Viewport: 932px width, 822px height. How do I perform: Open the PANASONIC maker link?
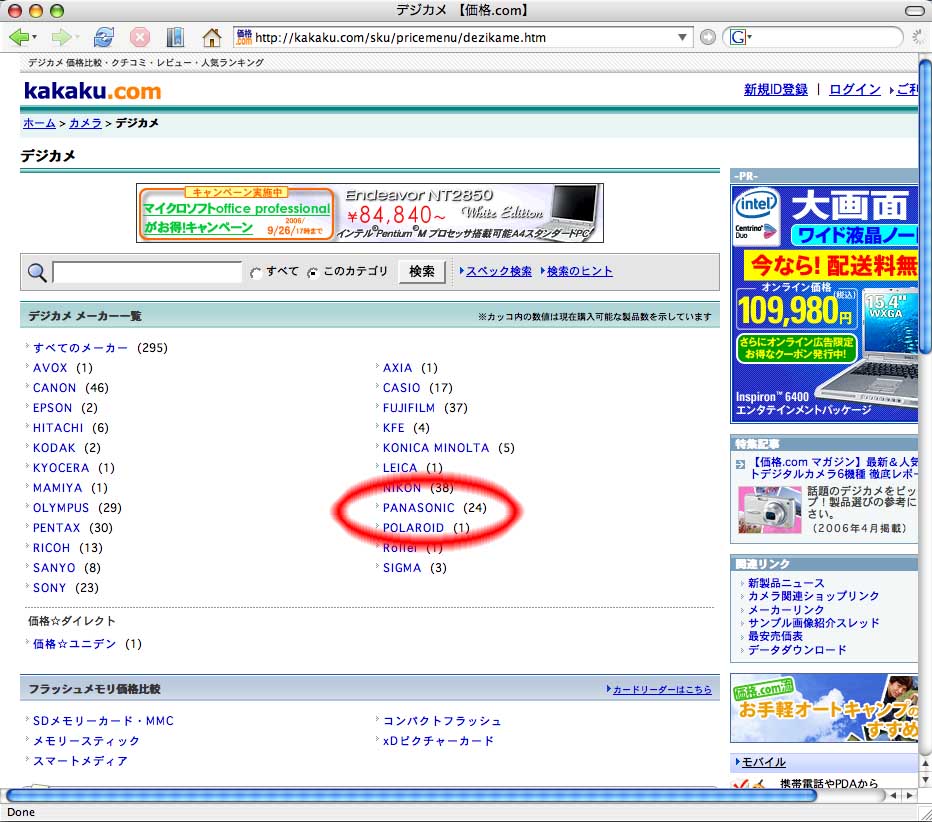pyautogui.click(x=418, y=508)
